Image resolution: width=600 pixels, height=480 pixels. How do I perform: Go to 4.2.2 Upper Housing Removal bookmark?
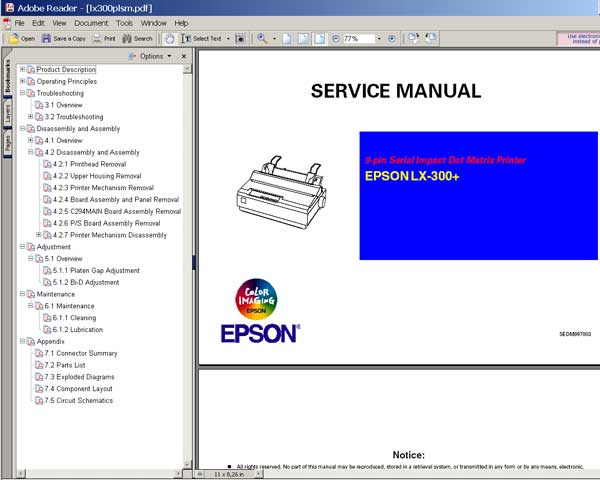pyautogui.click(x=97, y=176)
